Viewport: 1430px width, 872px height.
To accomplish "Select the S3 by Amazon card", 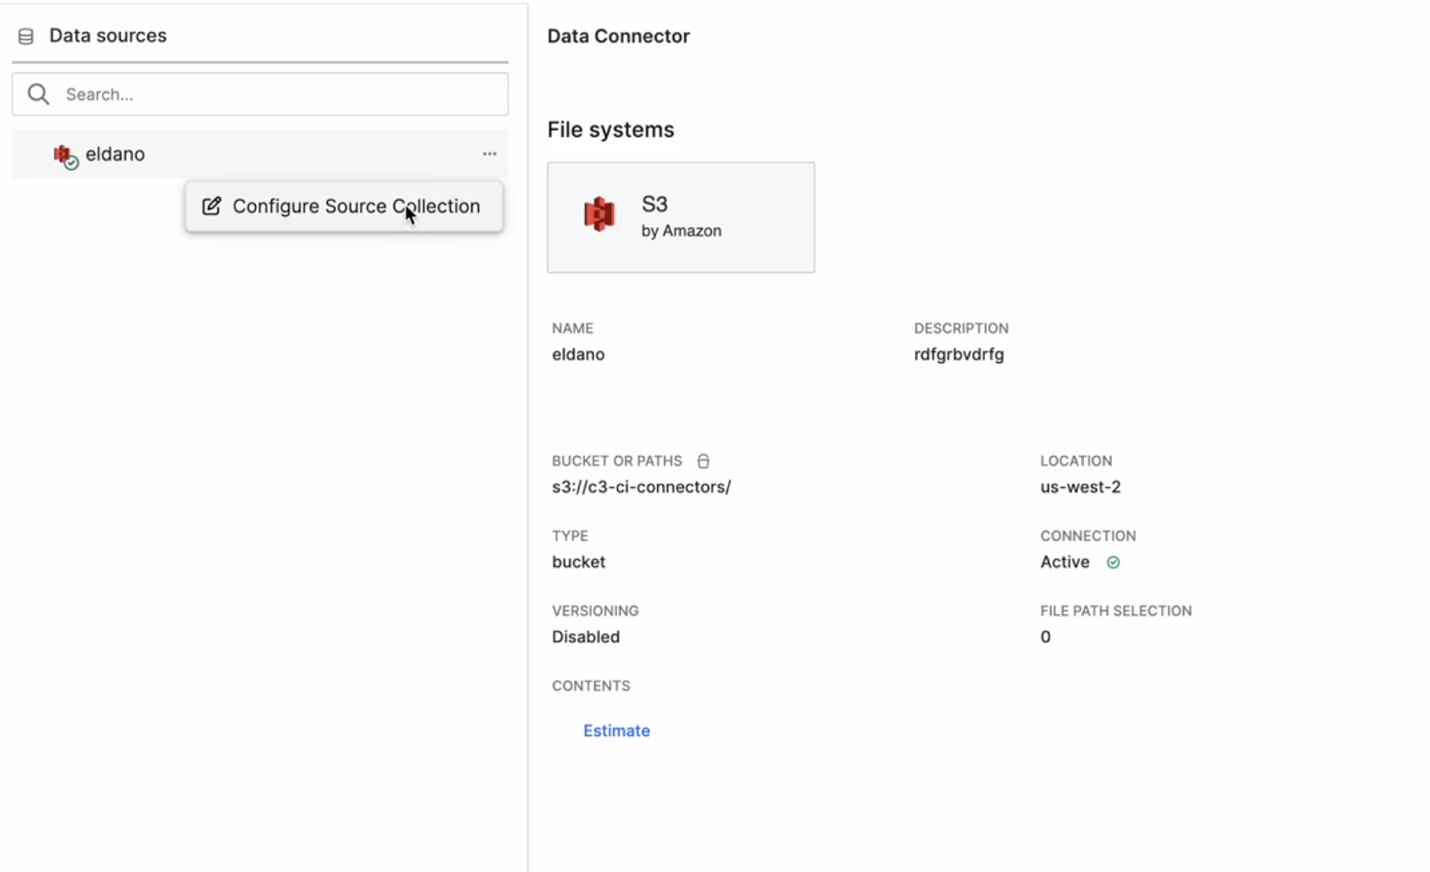I will [680, 217].
